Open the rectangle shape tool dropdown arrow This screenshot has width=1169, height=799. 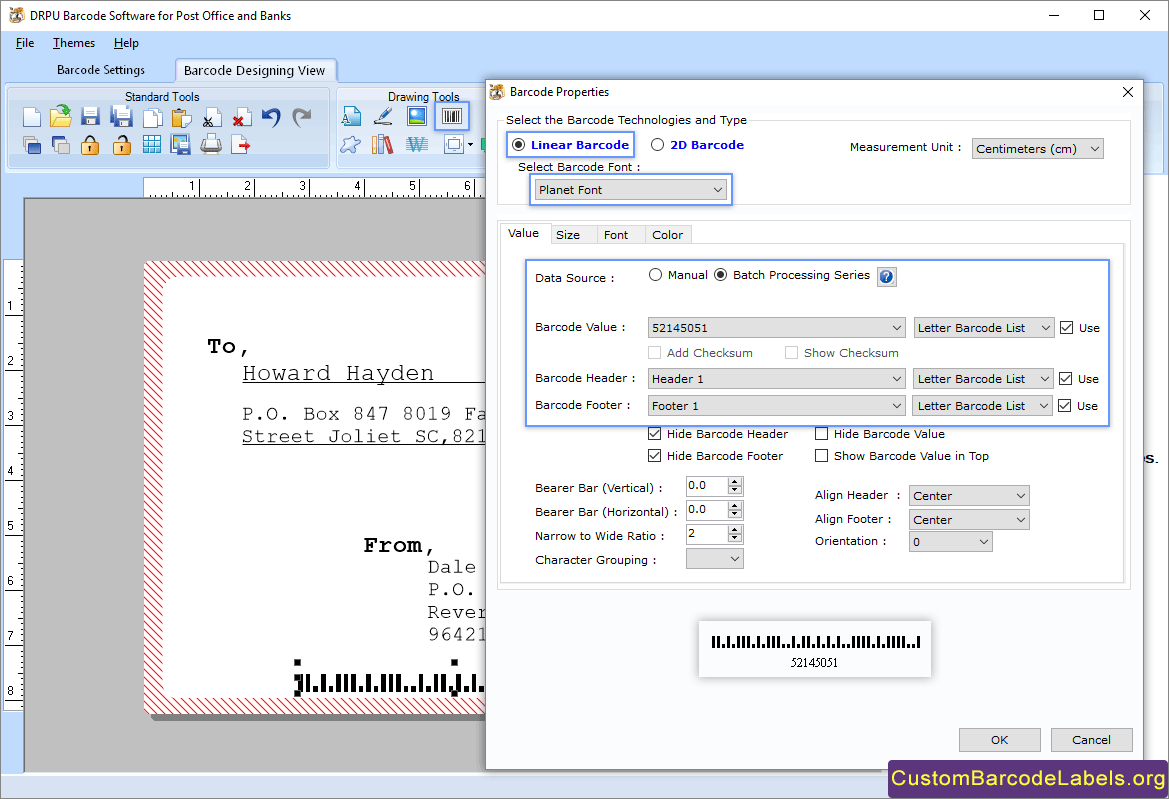click(x=470, y=145)
